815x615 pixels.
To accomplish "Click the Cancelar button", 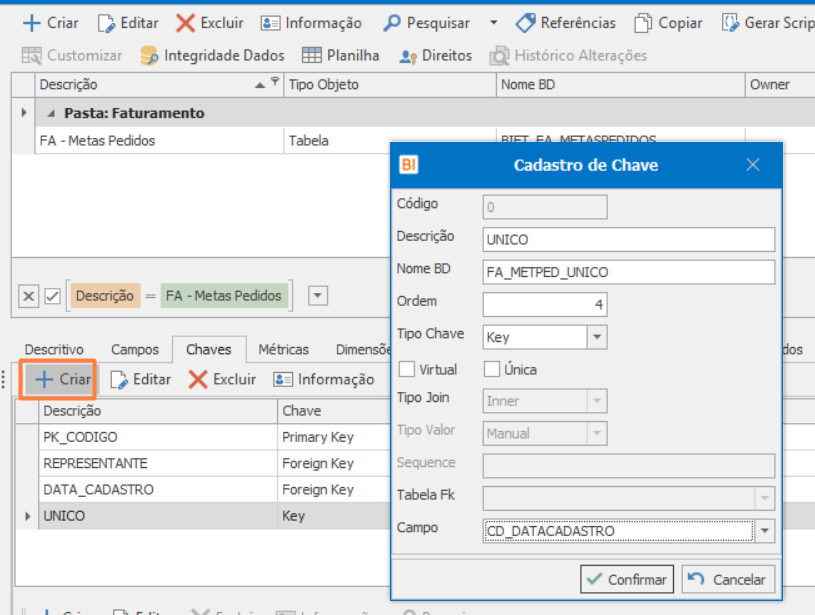I will click(728, 579).
